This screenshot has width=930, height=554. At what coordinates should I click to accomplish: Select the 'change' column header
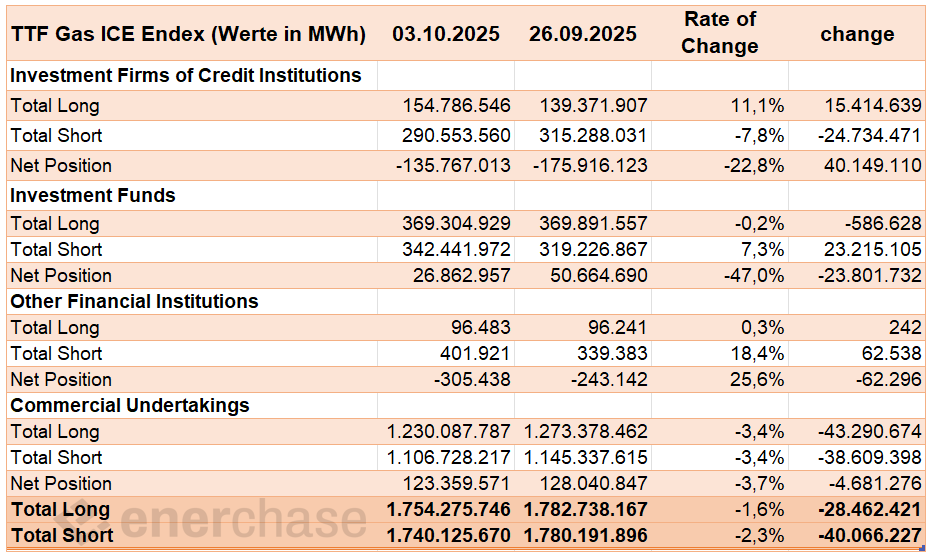pos(857,34)
